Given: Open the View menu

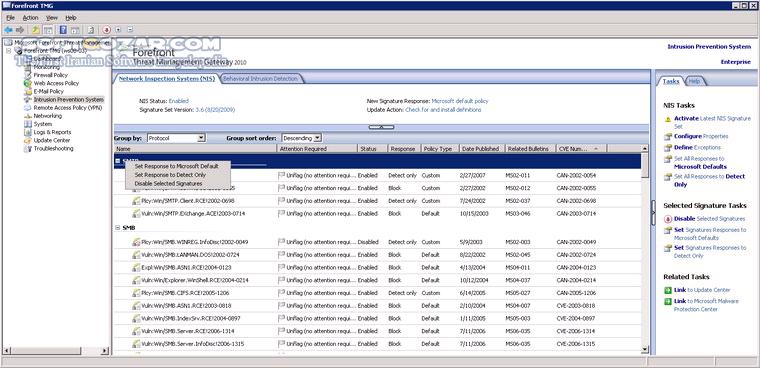Looking at the screenshot, I should (x=51, y=18).
